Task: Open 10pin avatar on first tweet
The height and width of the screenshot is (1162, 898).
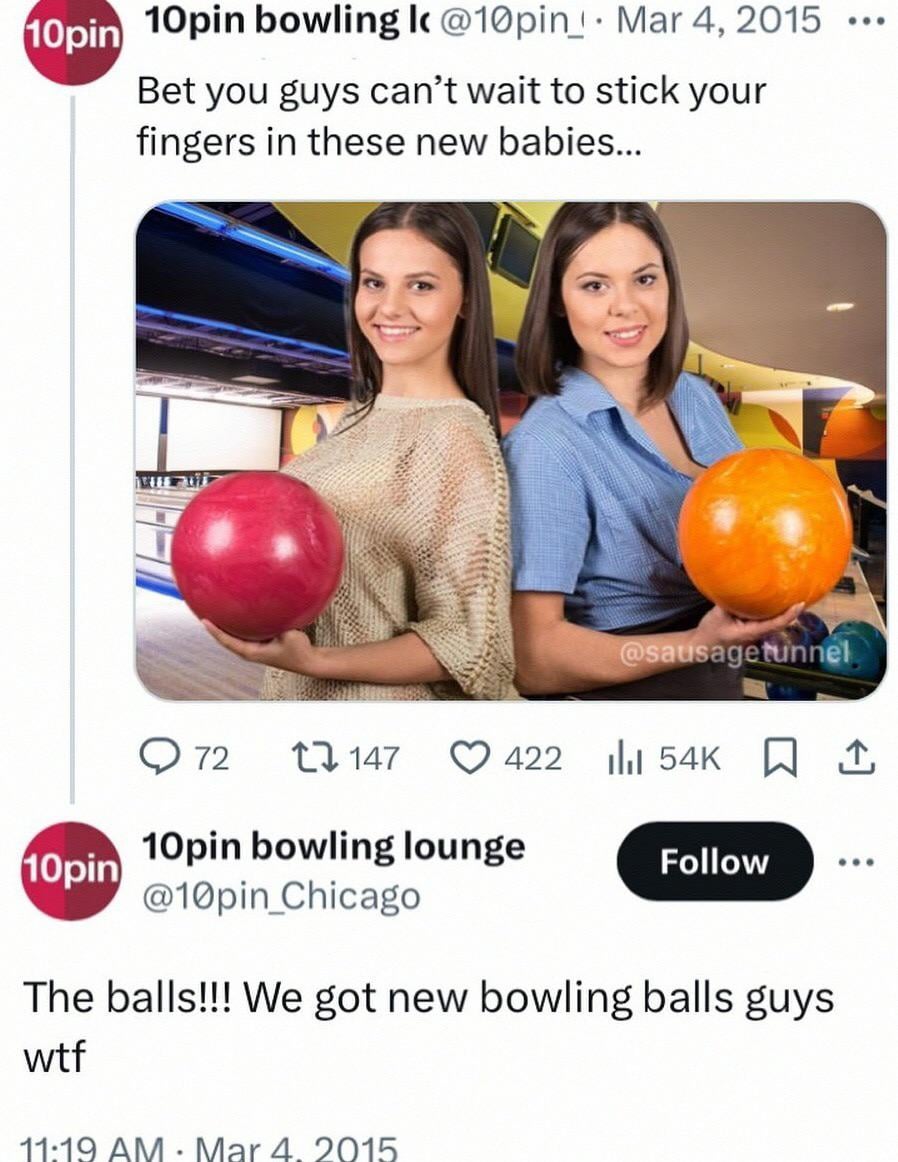Action: pyautogui.click(x=72, y=37)
